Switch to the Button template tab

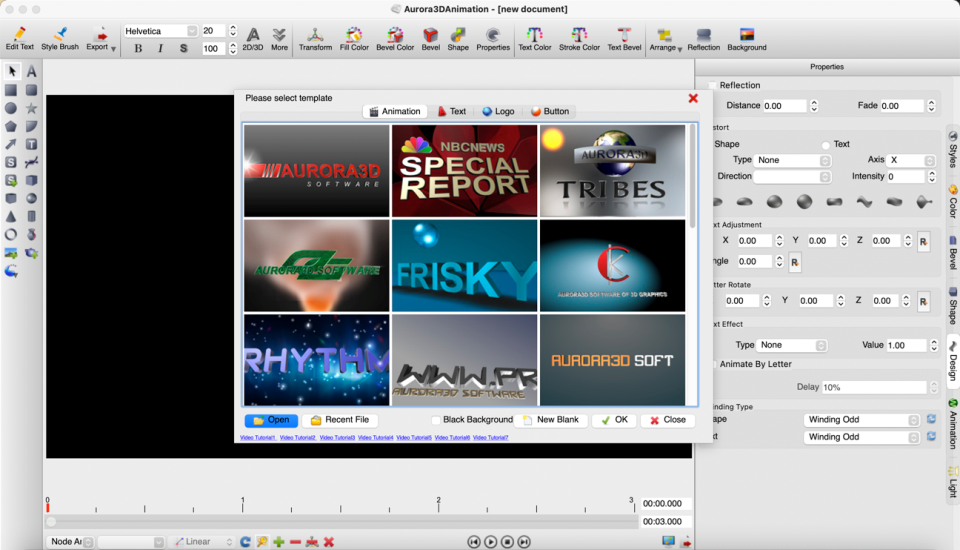(550, 111)
